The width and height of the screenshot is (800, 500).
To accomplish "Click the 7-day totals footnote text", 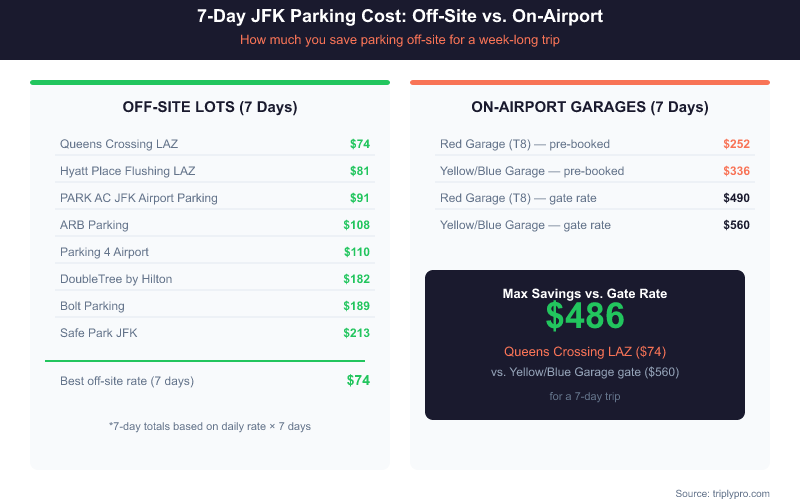I will 210,426.
